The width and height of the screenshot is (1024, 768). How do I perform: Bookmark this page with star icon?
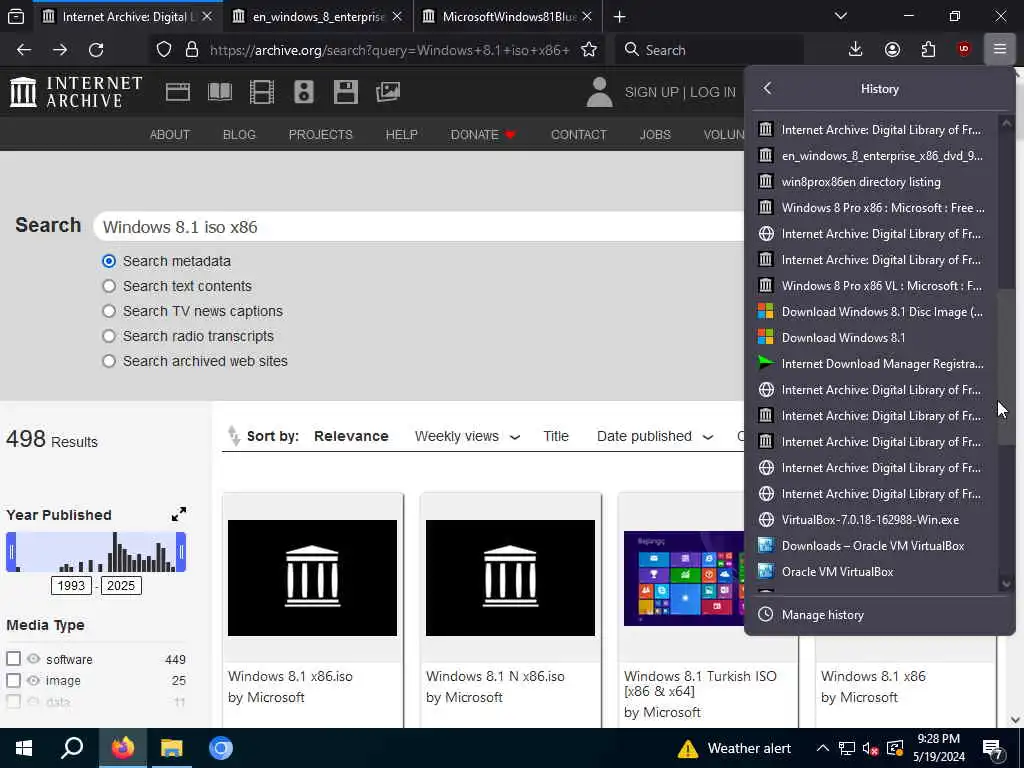pyautogui.click(x=589, y=50)
